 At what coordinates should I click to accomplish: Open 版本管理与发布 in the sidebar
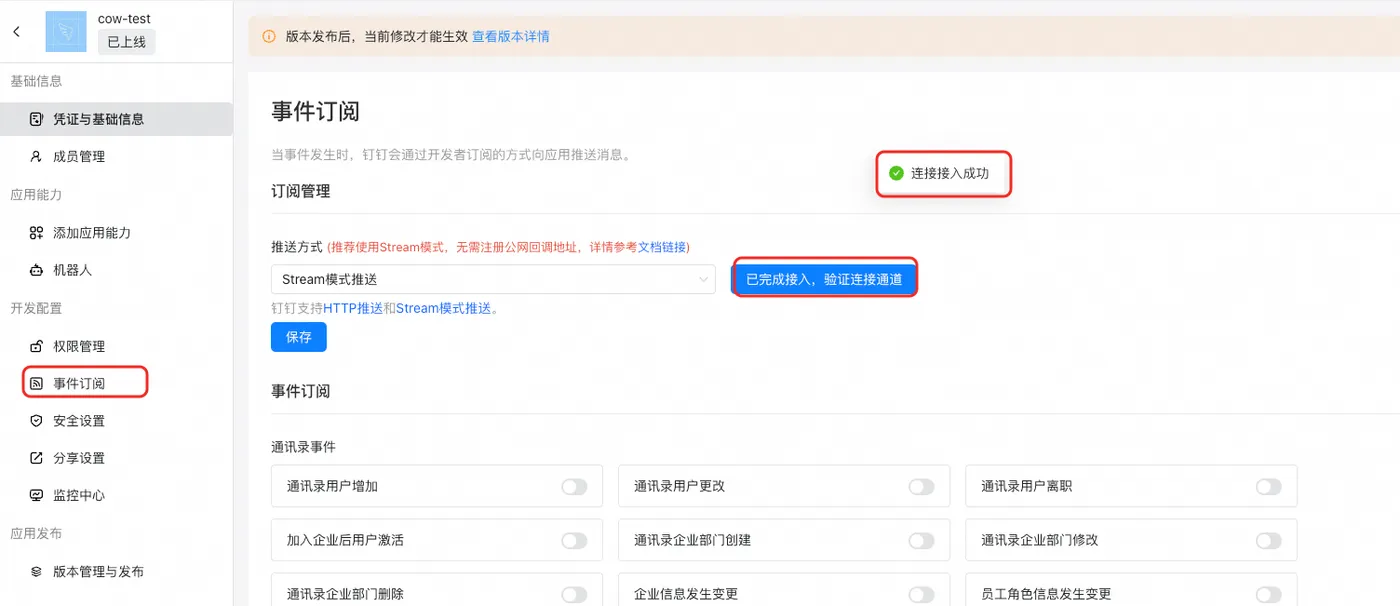click(116, 572)
